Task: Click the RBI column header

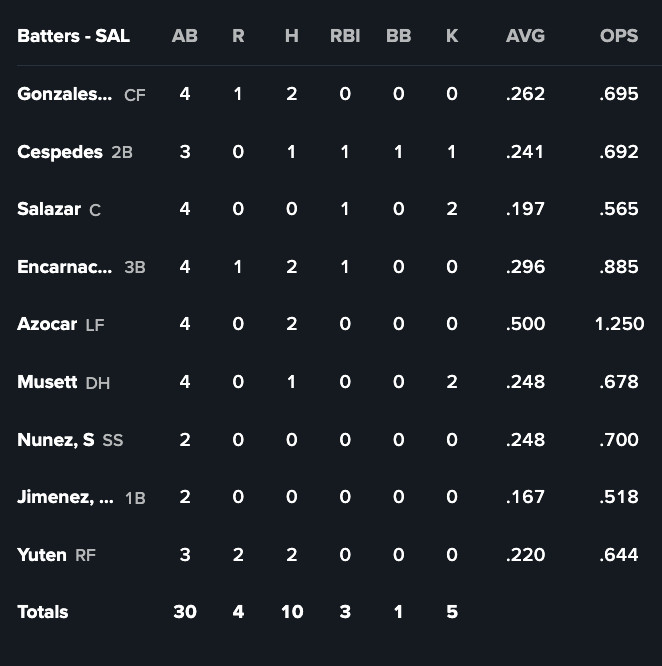Action: tap(345, 36)
